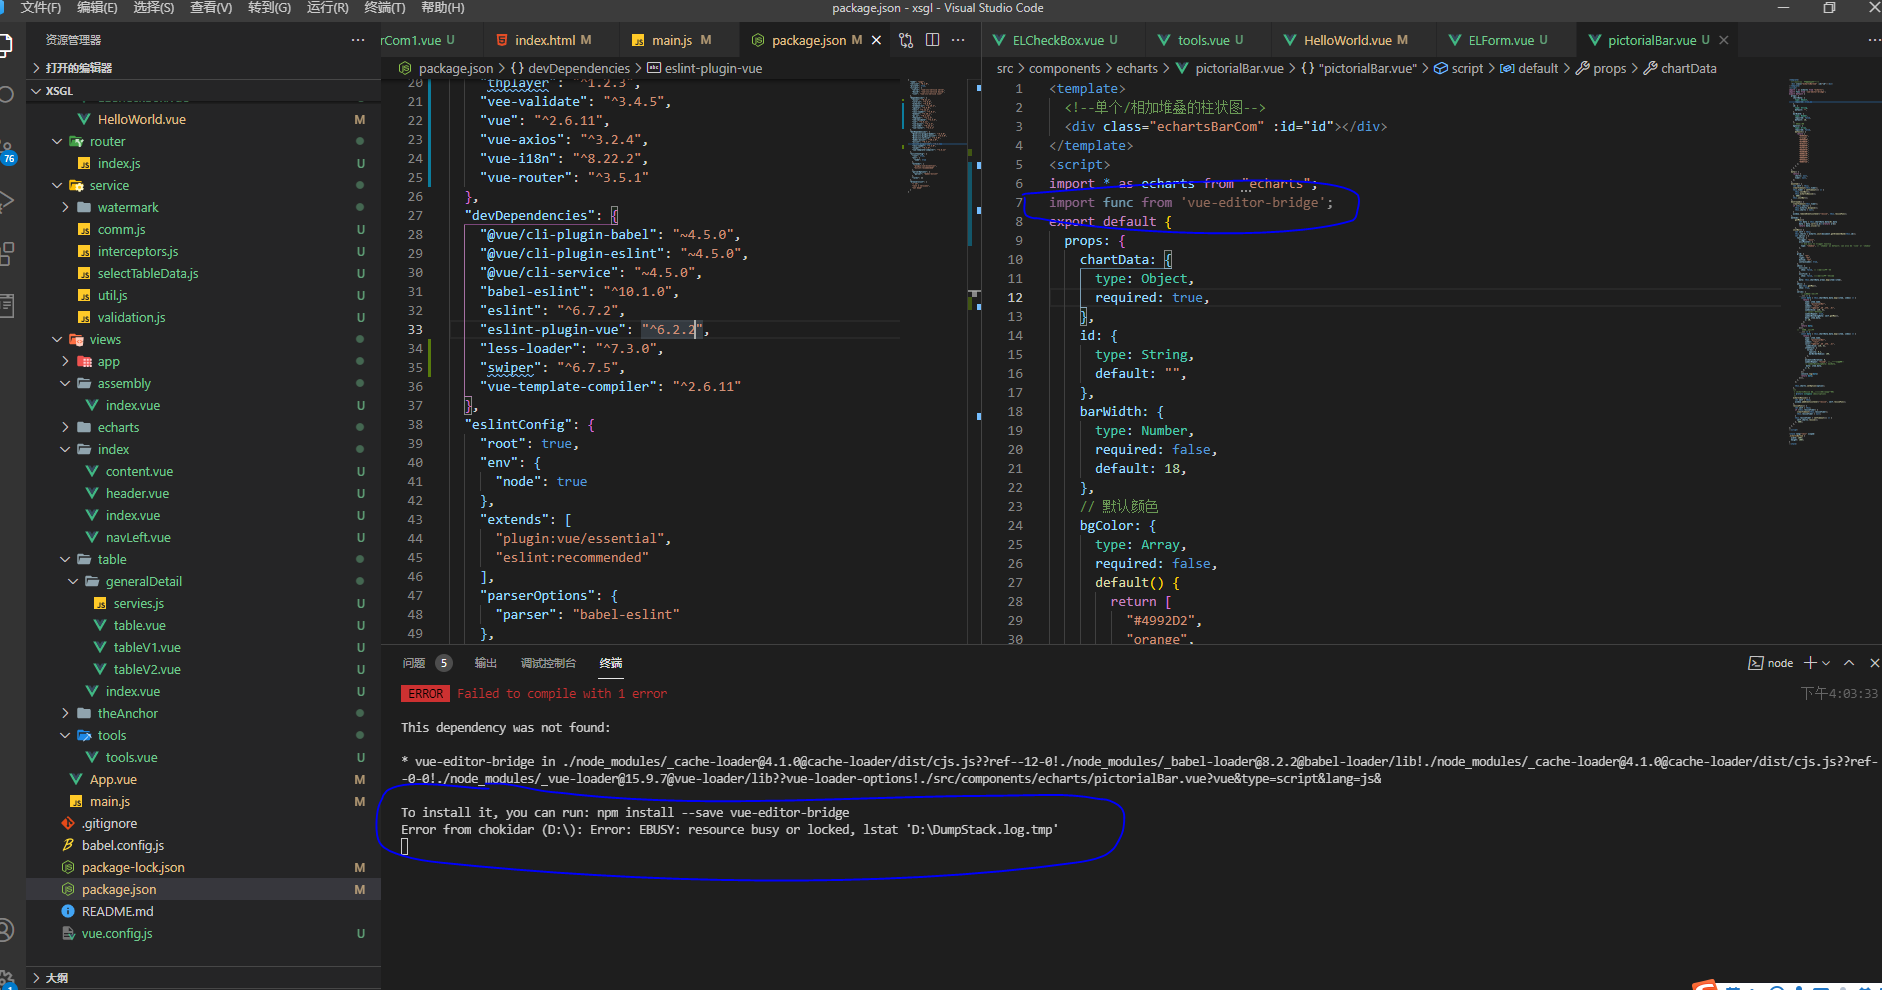The width and height of the screenshot is (1882, 990).
Task: Click open changes icon in left editor
Action: click(906, 40)
